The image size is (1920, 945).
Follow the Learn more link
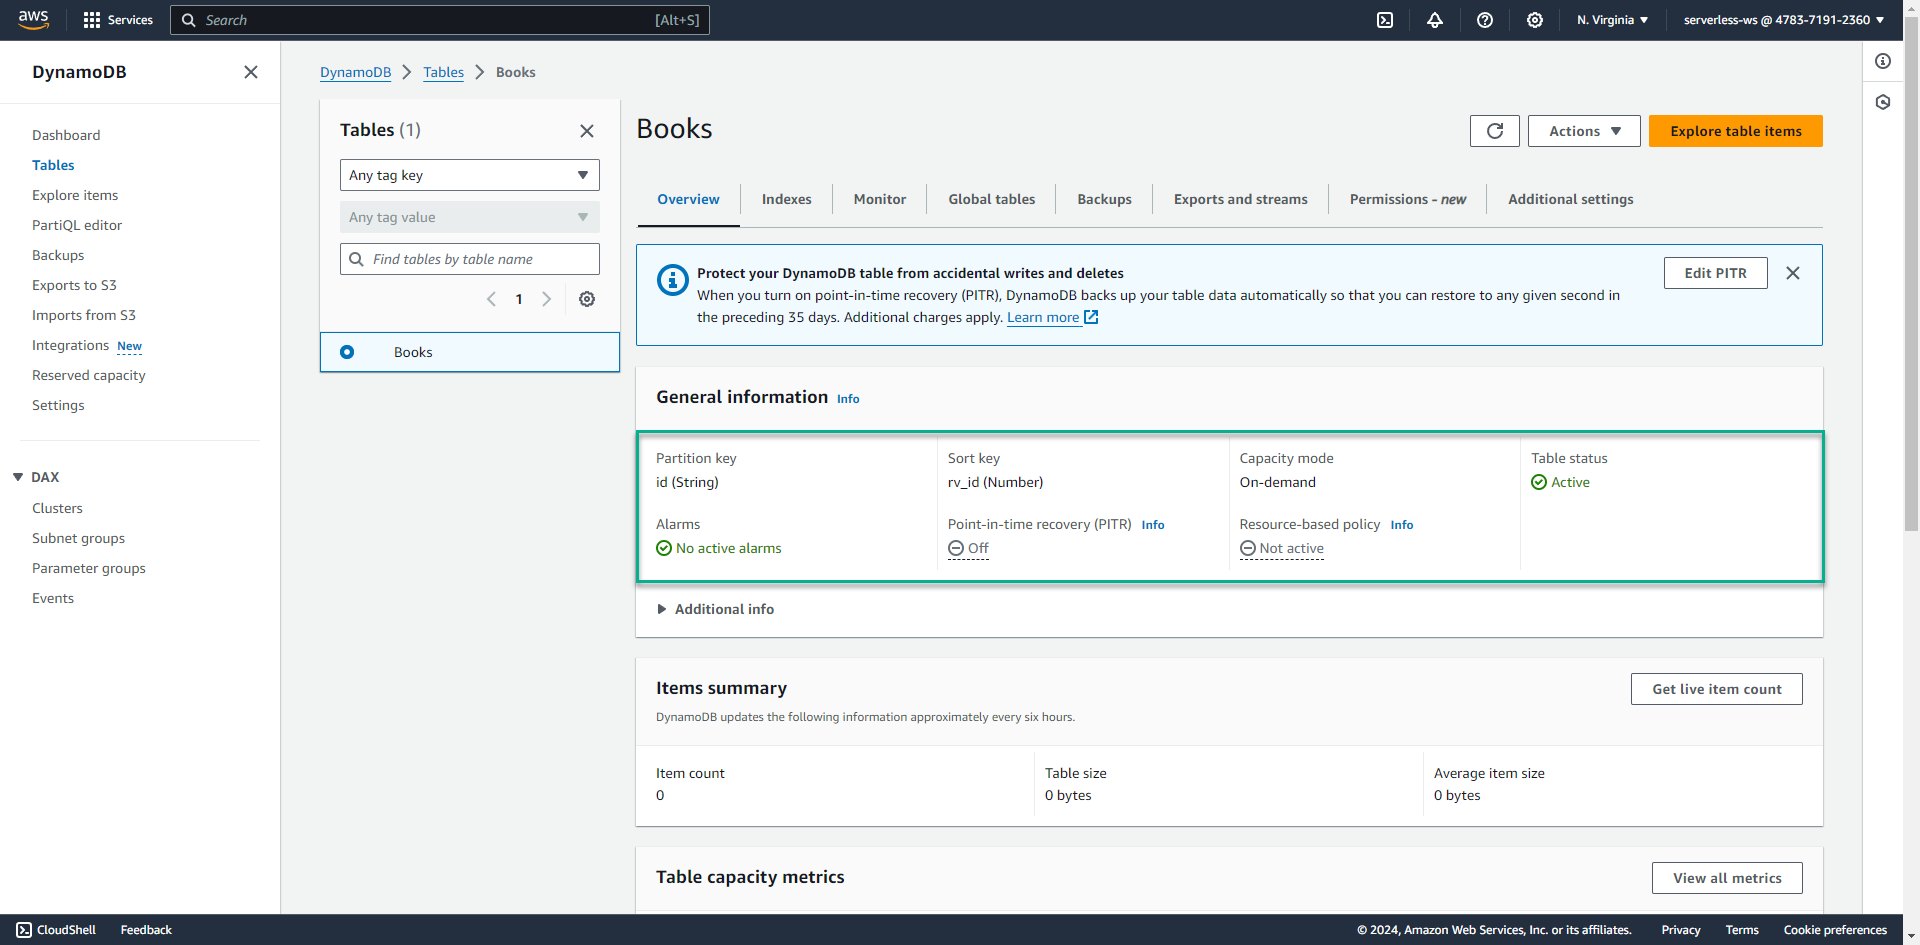coord(1043,317)
